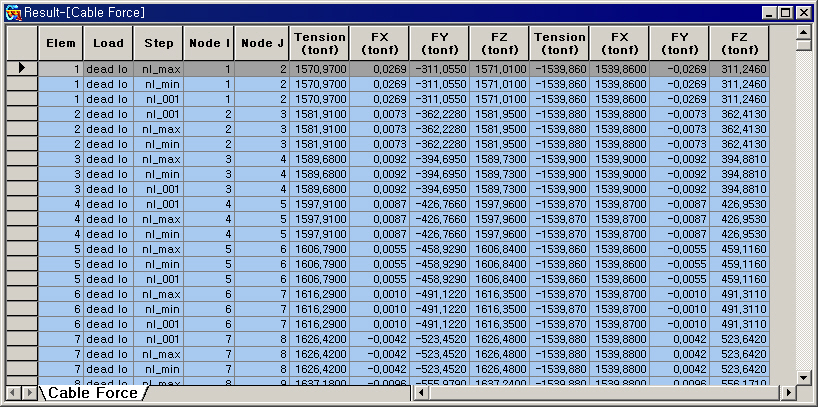Screen dimensions: 818x407
Task: Click the vertical scrollbar down arrow
Action: pyautogui.click(x=803, y=377)
